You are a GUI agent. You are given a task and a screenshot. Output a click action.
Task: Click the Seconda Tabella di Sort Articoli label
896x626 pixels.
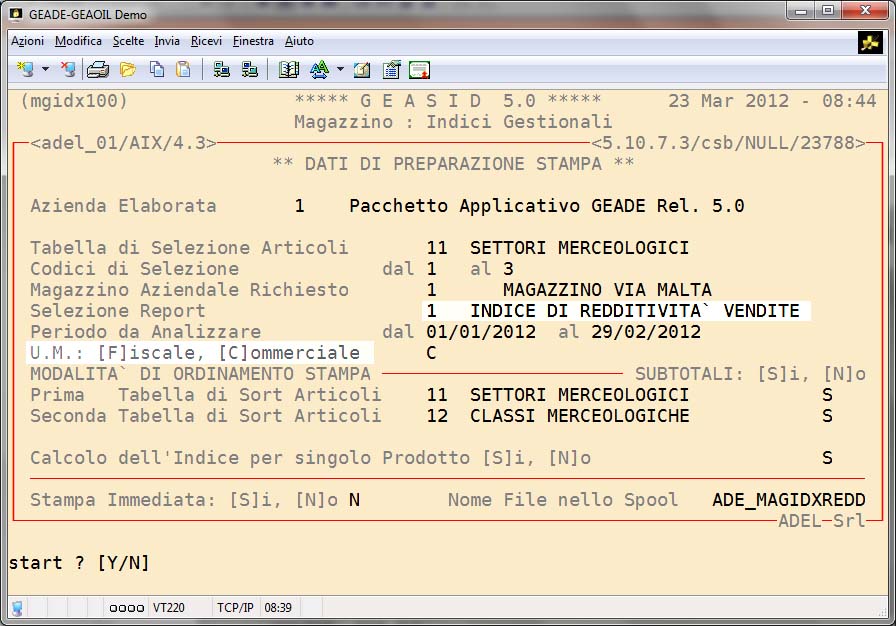[206, 416]
